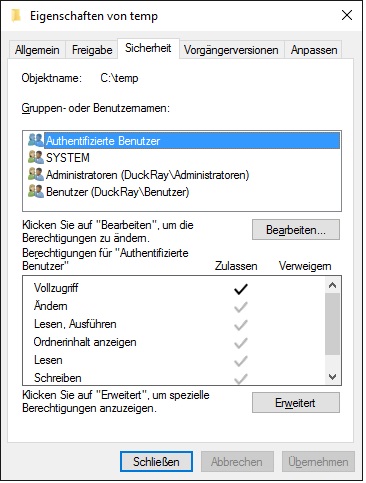Click the Lesen, Ausführen Zulassen checkmark
The height and width of the screenshot is (483, 366).
pos(241,325)
